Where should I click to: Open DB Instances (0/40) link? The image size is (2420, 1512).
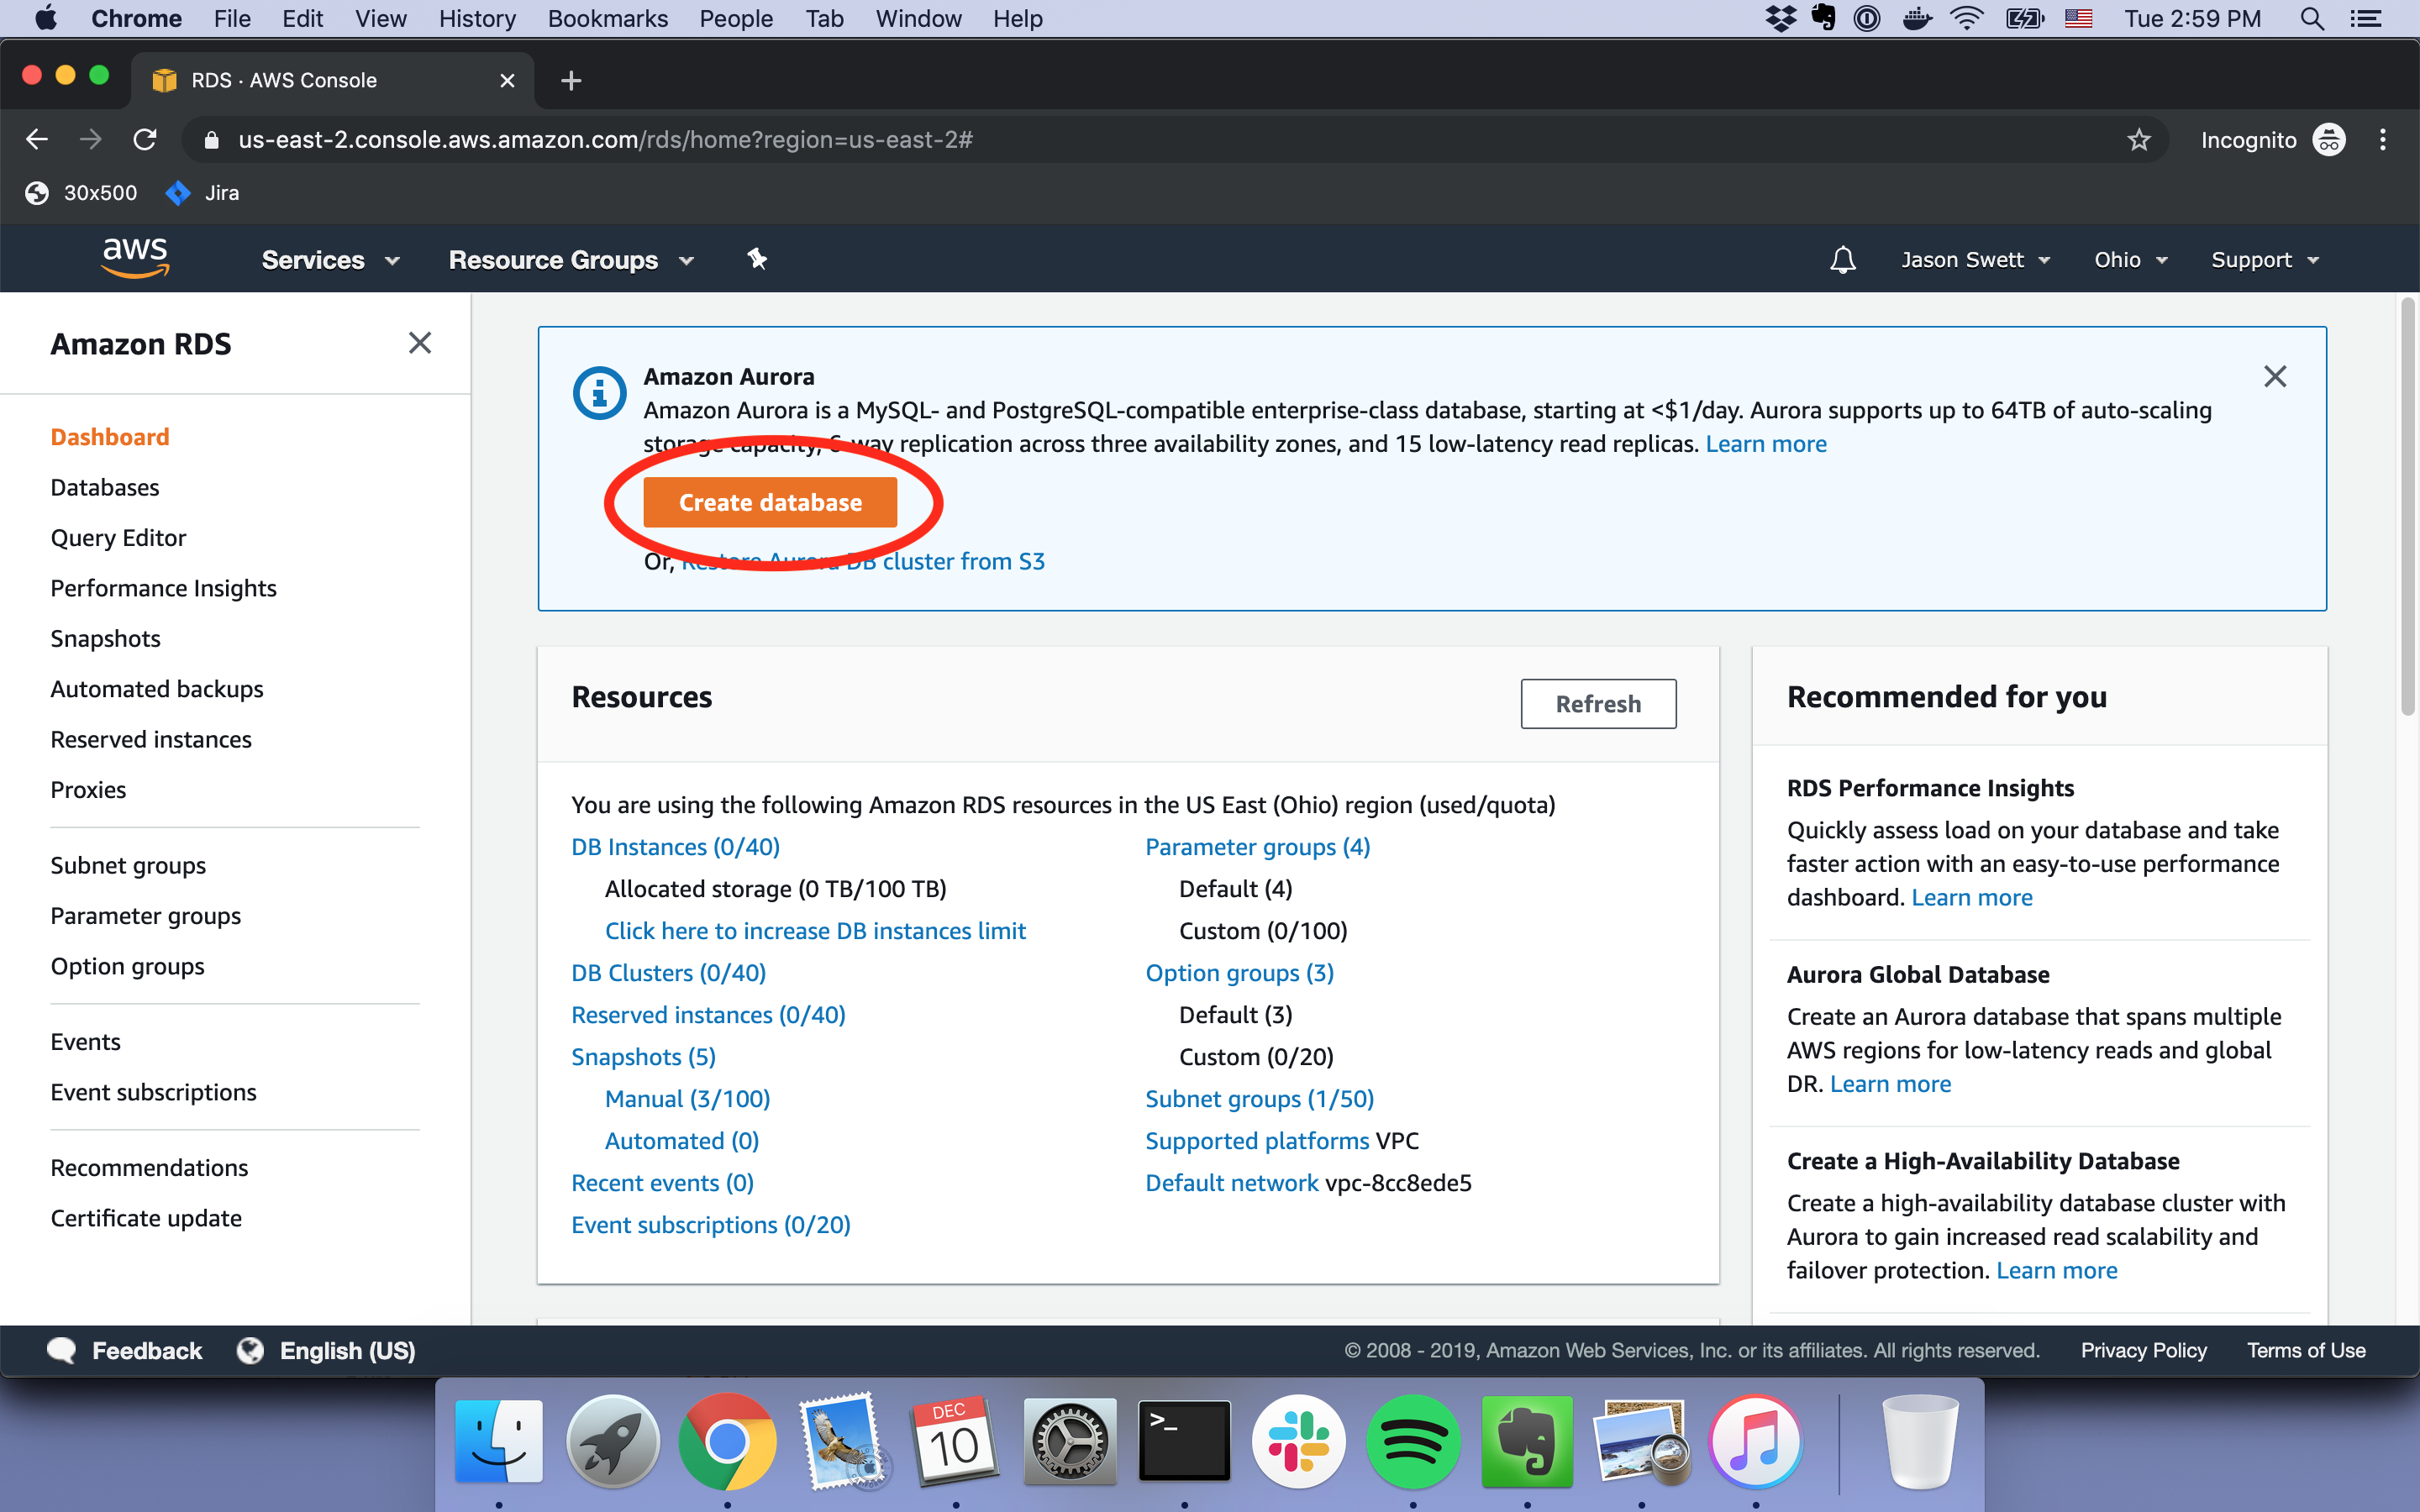click(x=675, y=846)
